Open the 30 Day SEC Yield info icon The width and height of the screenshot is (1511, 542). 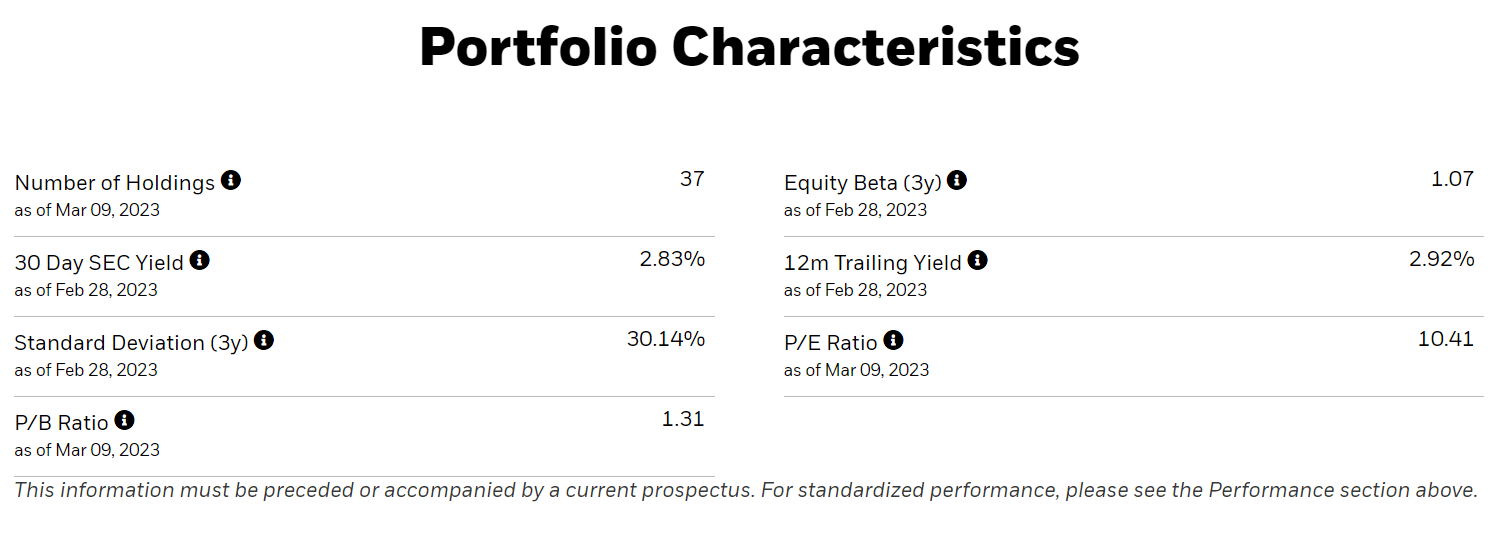click(200, 261)
